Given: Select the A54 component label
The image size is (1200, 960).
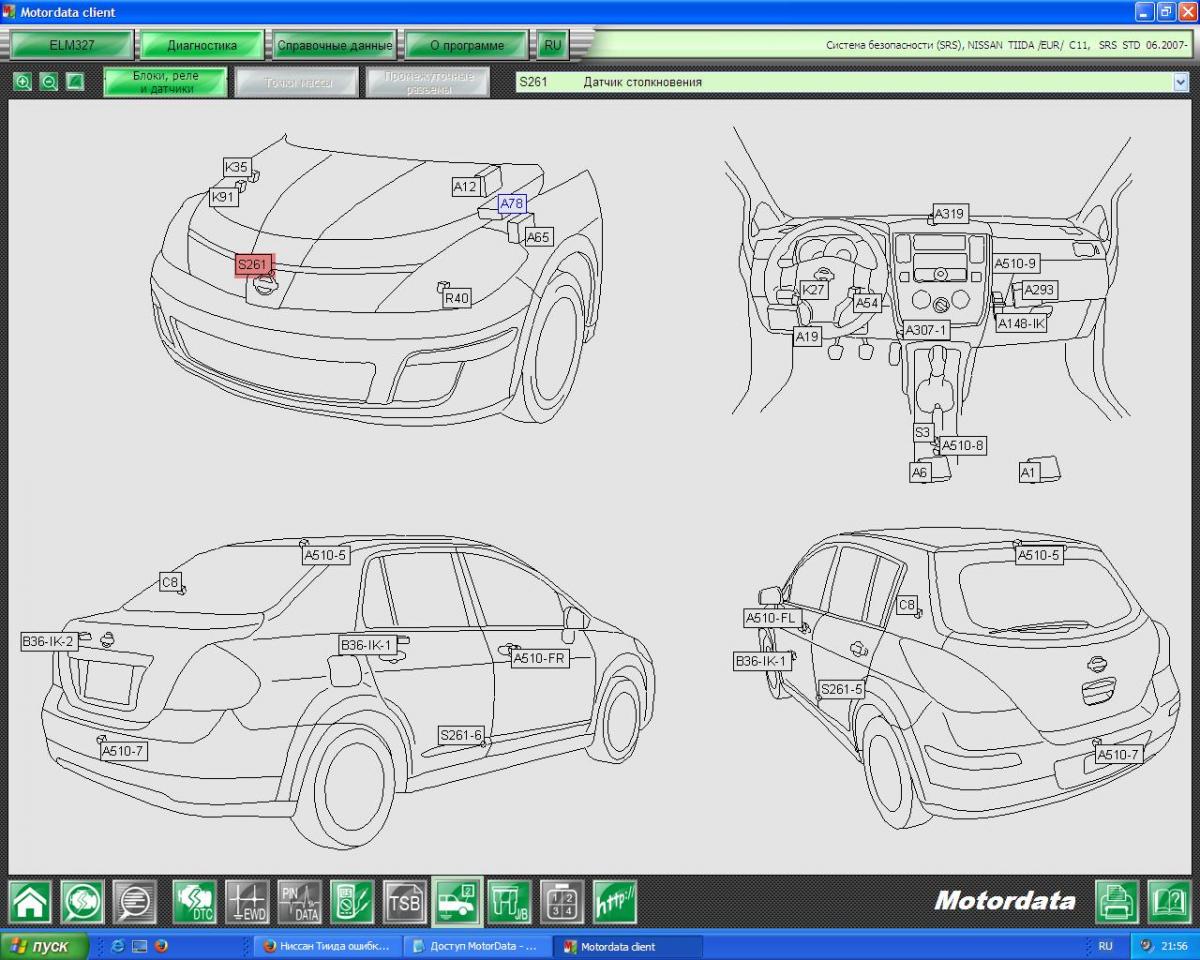Looking at the screenshot, I should pyautogui.click(x=867, y=303).
